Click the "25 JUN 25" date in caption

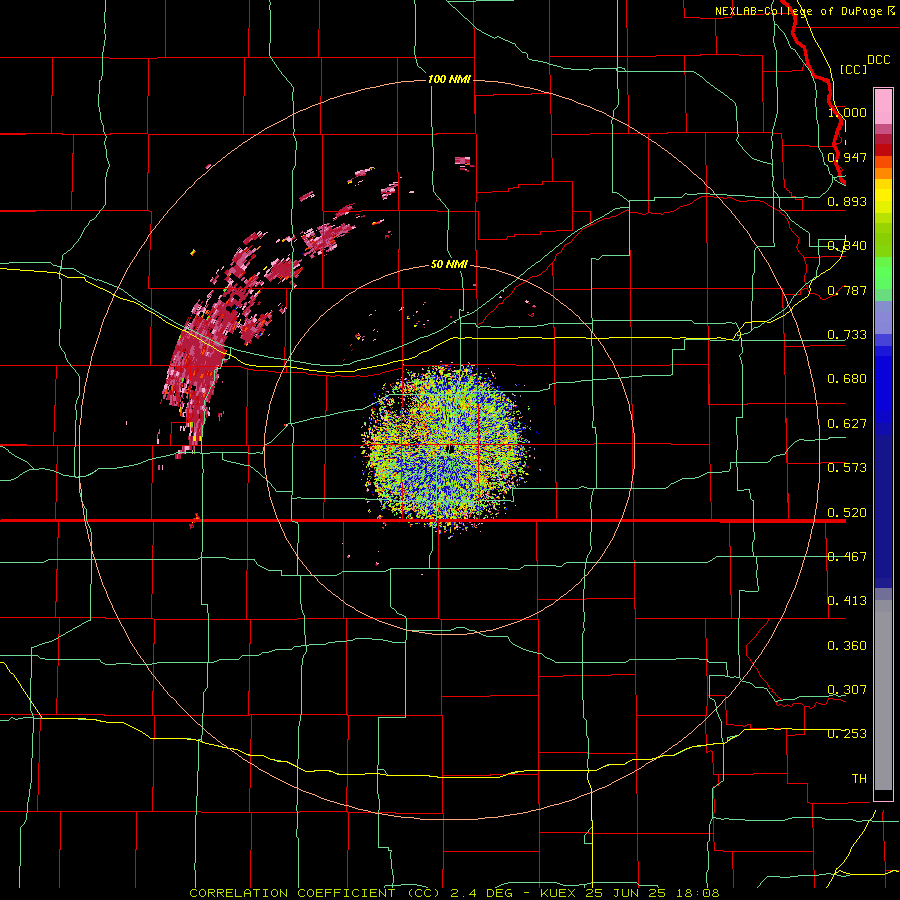pyautogui.click(x=626, y=893)
